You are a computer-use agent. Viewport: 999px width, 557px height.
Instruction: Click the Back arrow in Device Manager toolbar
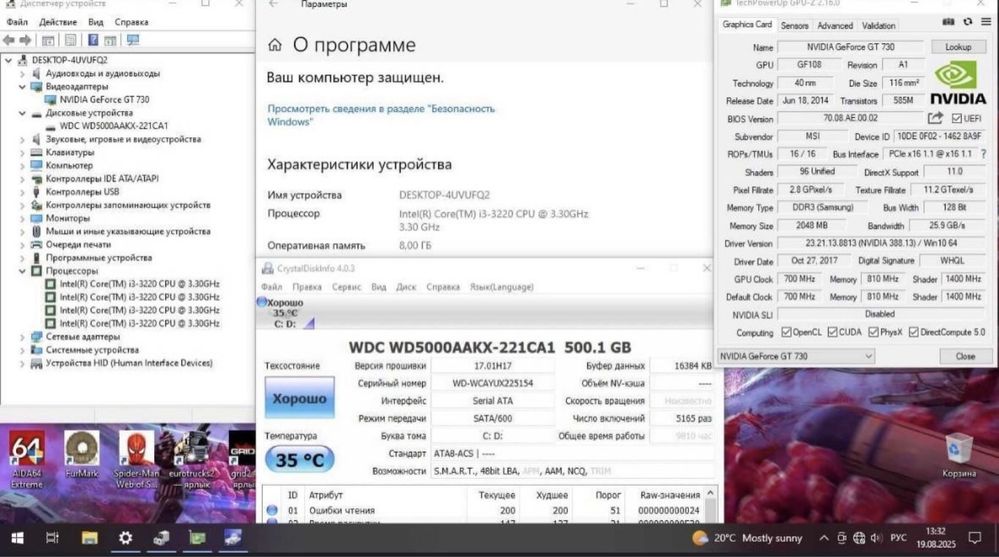click(x=9, y=40)
